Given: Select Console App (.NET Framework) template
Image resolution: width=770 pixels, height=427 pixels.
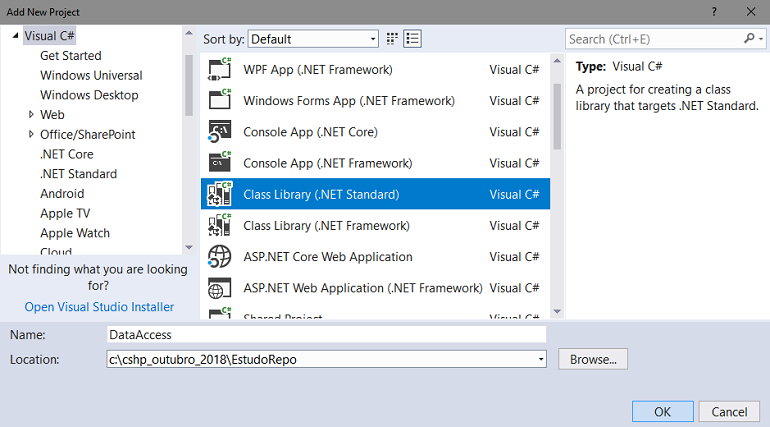Looking at the screenshot, I should coord(375,162).
